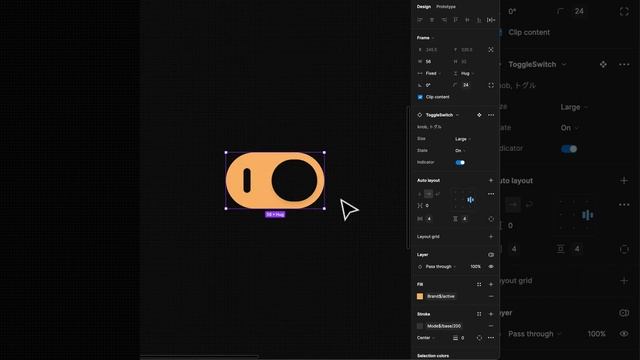This screenshot has width=640, height=360.
Task: Align horizontal centers icon in main Design panel
Action: click(x=432, y=20)
